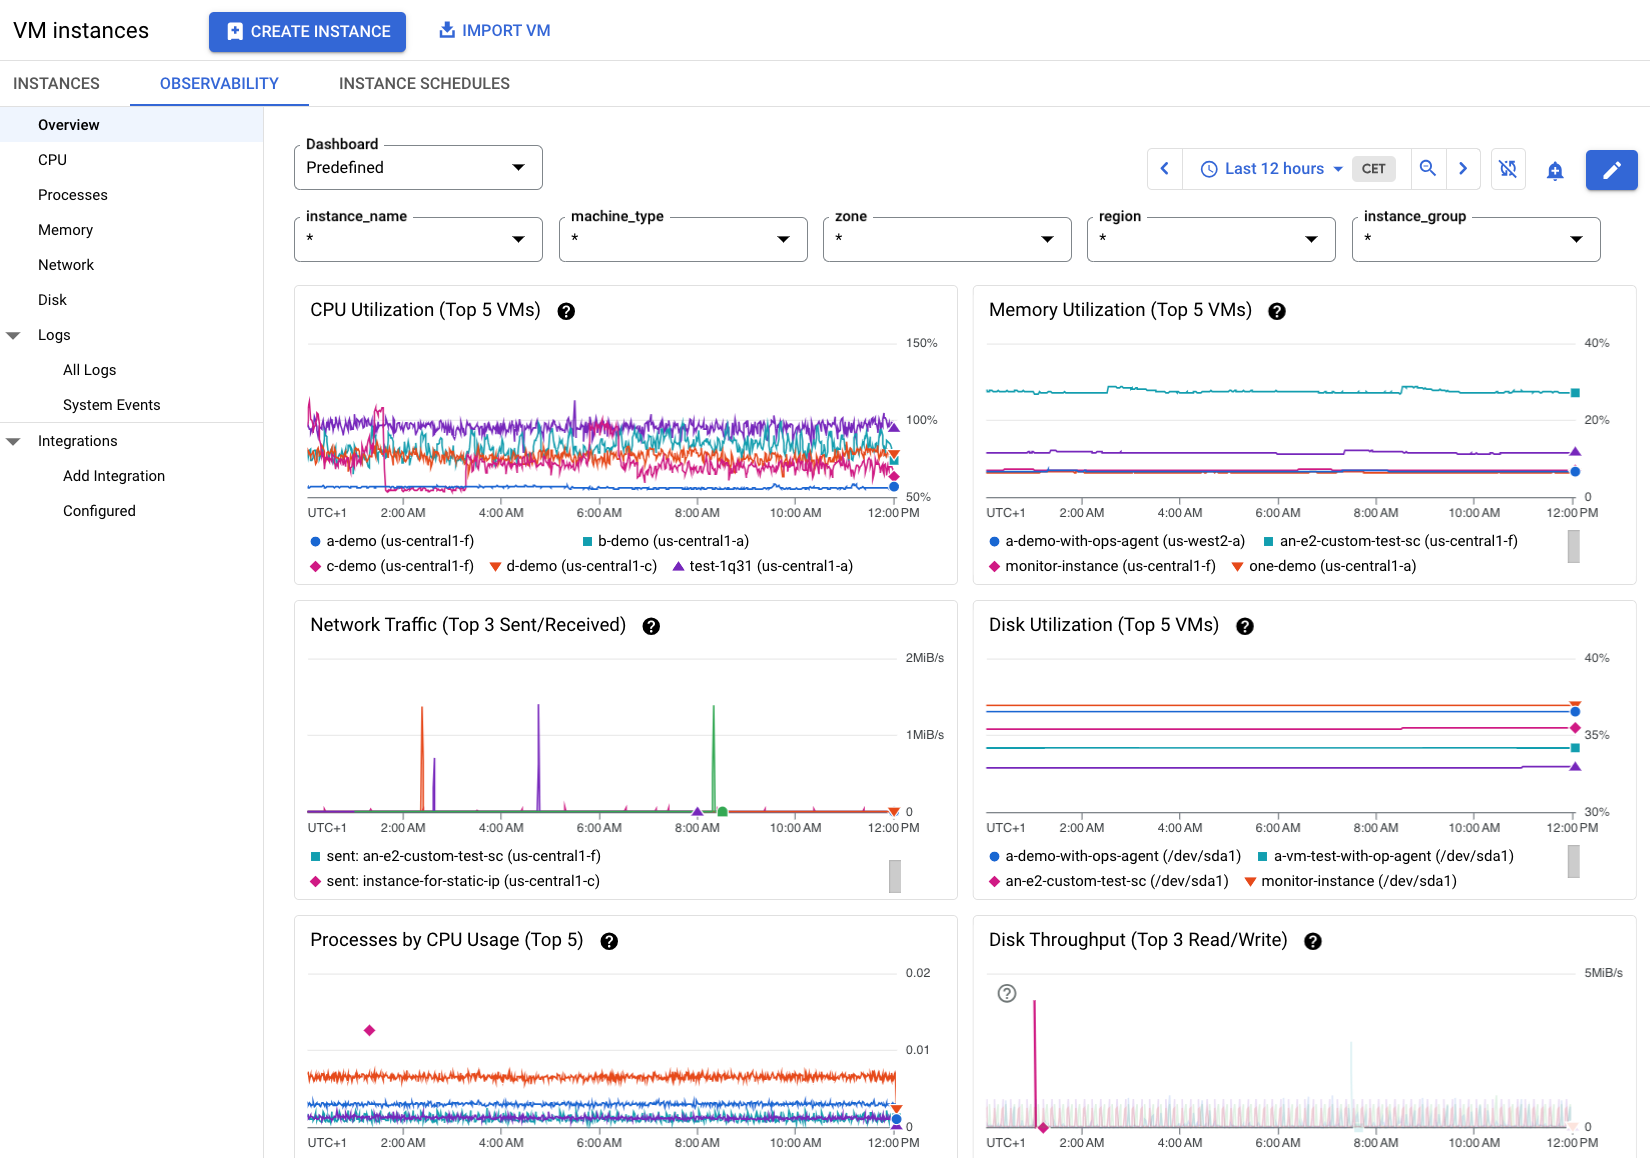Screen dimensions: 1650x1158
Task: Toggle the auto-refresh icon off
Action: (x=1508, y=169)
